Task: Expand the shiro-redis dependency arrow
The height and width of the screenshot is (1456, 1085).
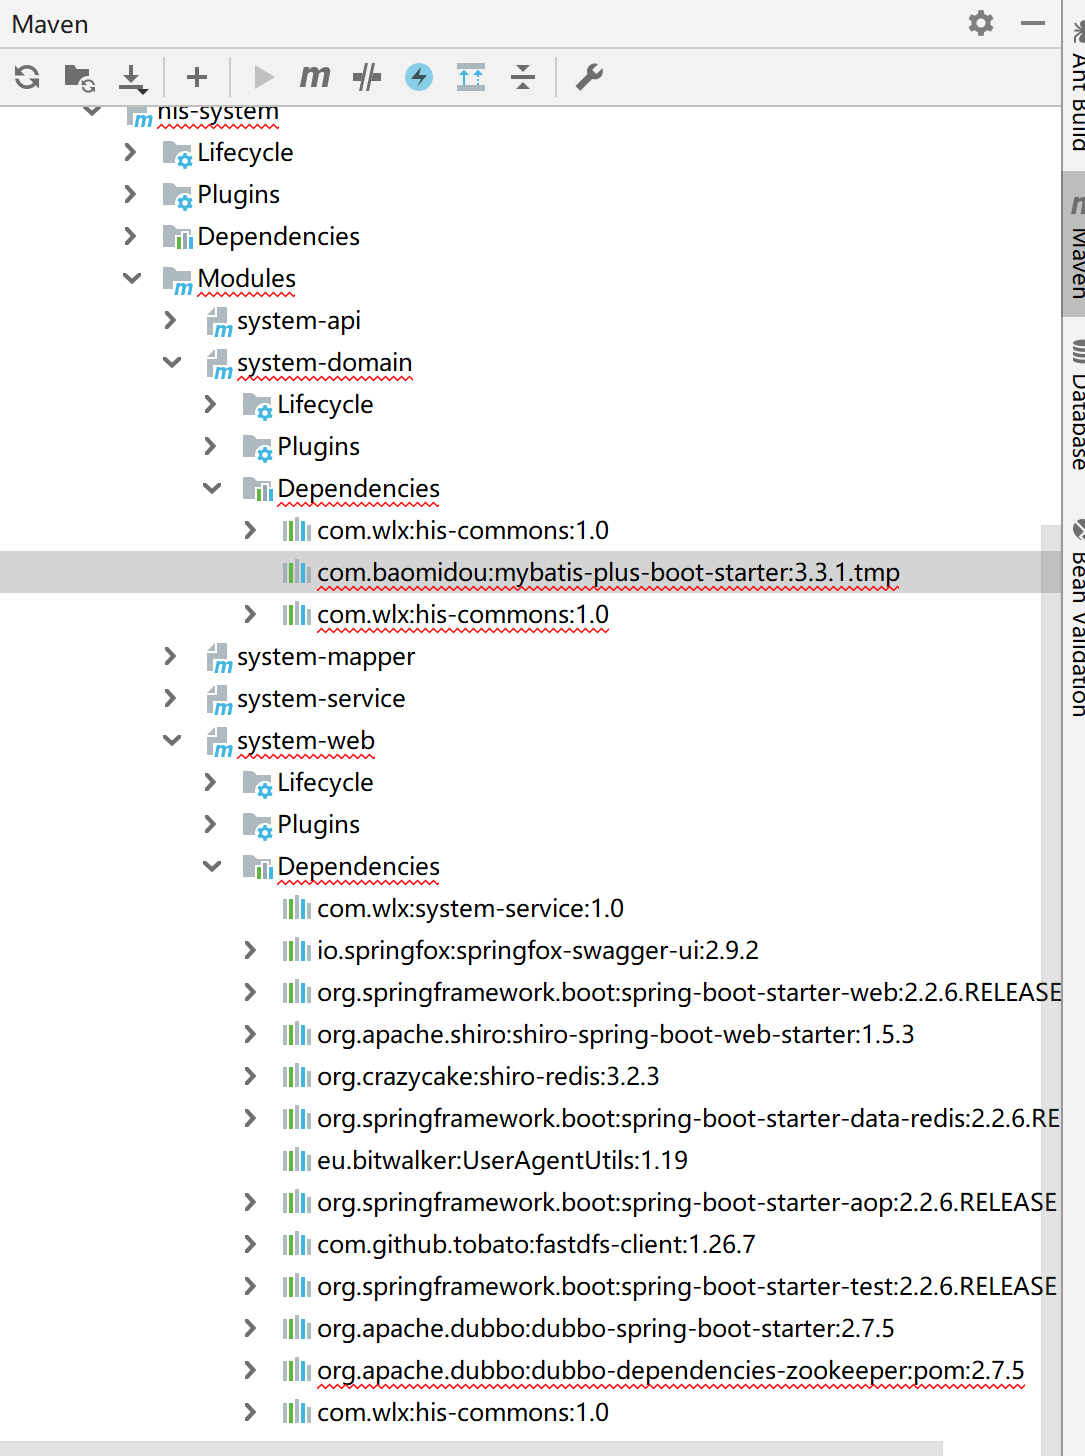Action: pyautogui.click(x=250, y=1076)
